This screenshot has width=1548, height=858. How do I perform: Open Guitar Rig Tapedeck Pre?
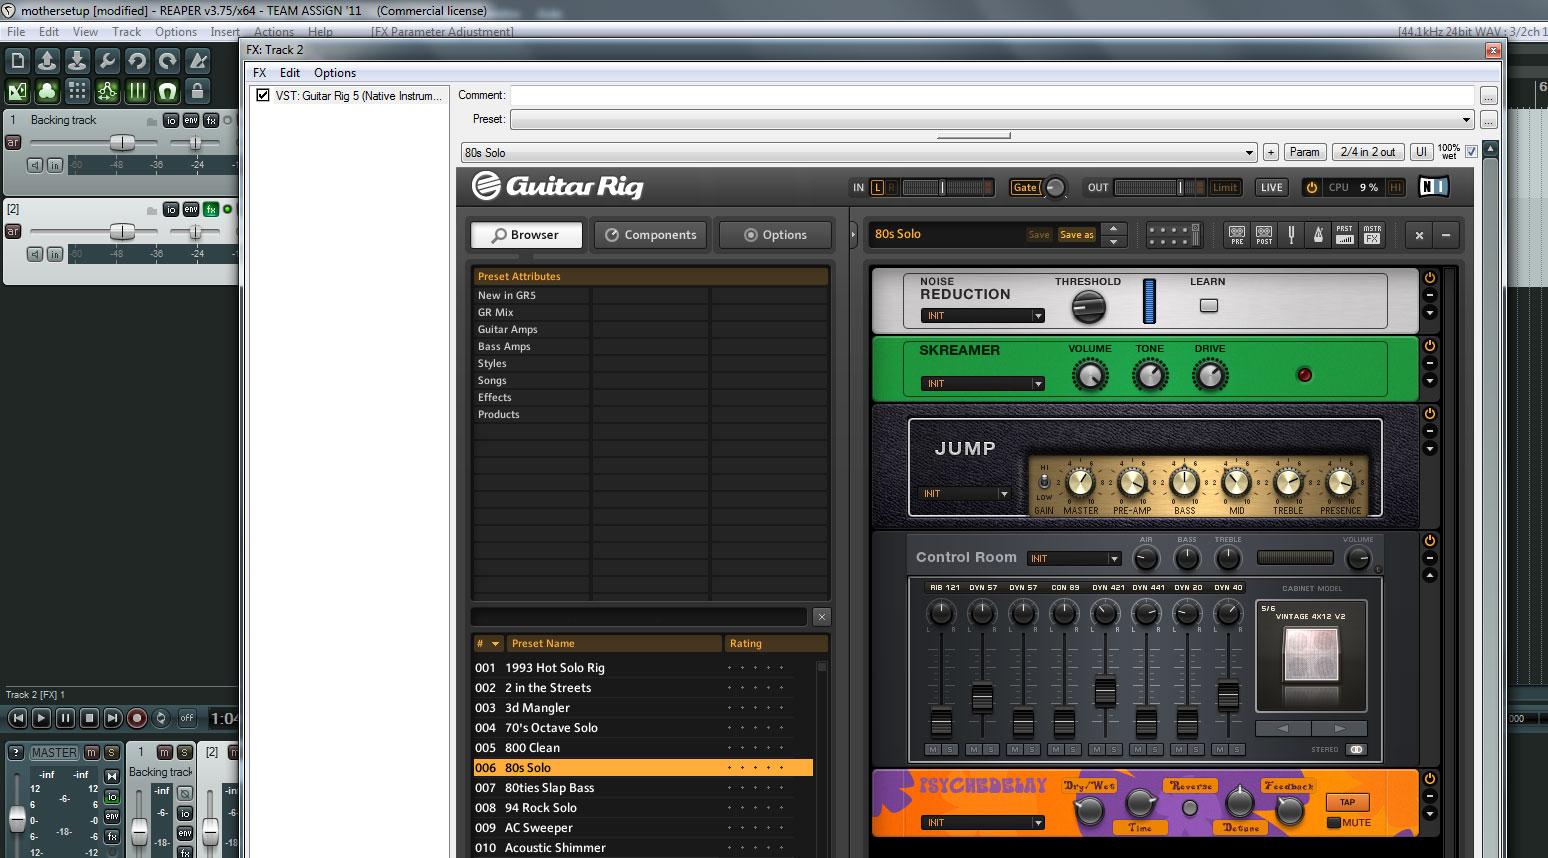tap(1237, 235)
